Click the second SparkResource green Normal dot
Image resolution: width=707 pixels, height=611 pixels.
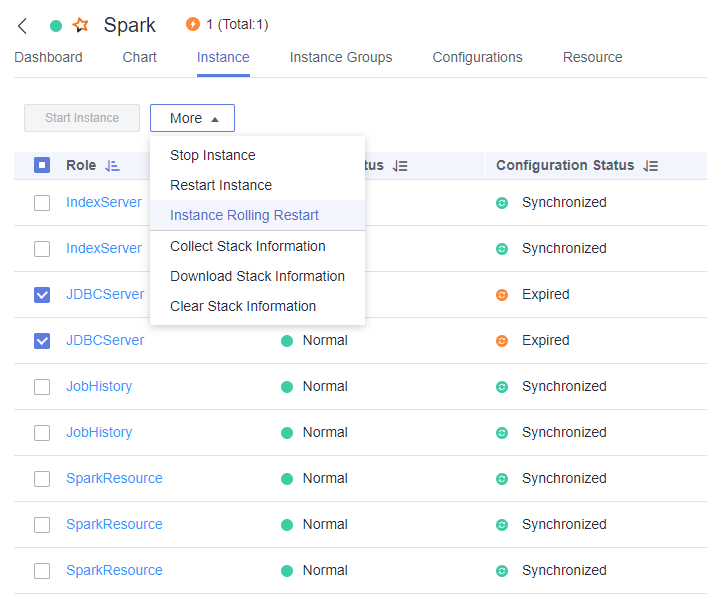point(287,525)
